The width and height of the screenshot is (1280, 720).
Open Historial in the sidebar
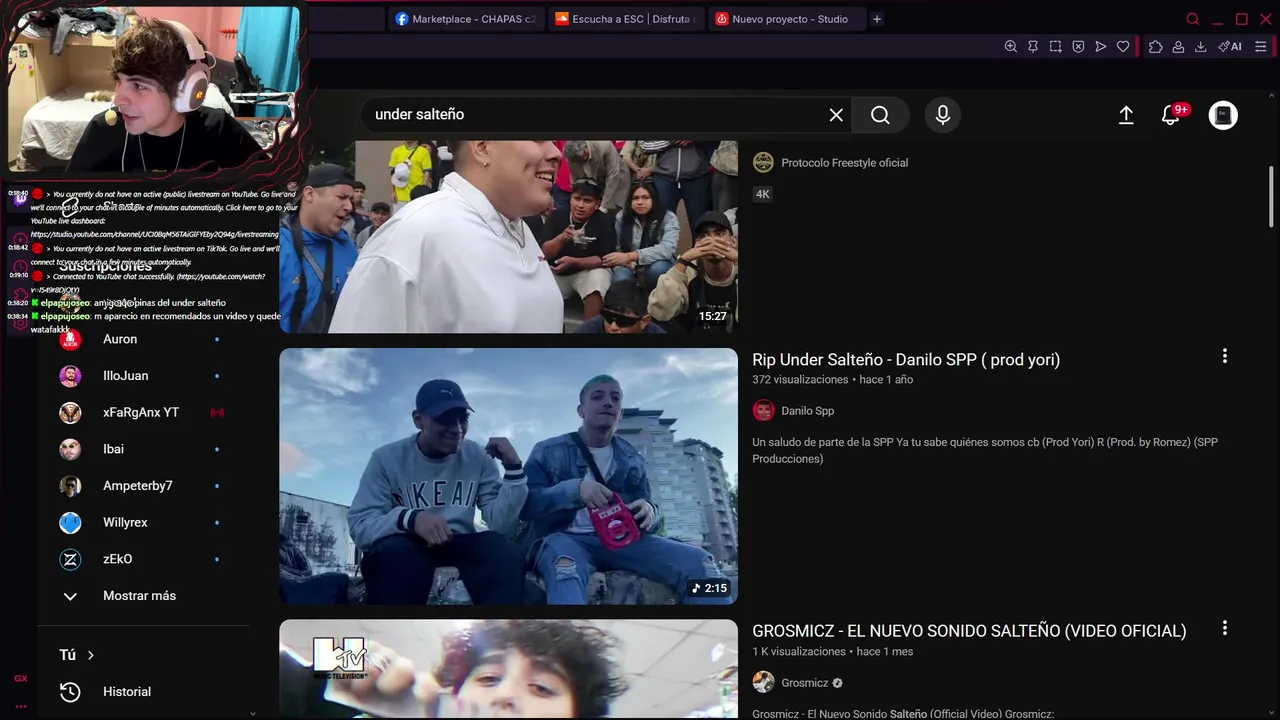pyautogui.click(x=145, y=692)
